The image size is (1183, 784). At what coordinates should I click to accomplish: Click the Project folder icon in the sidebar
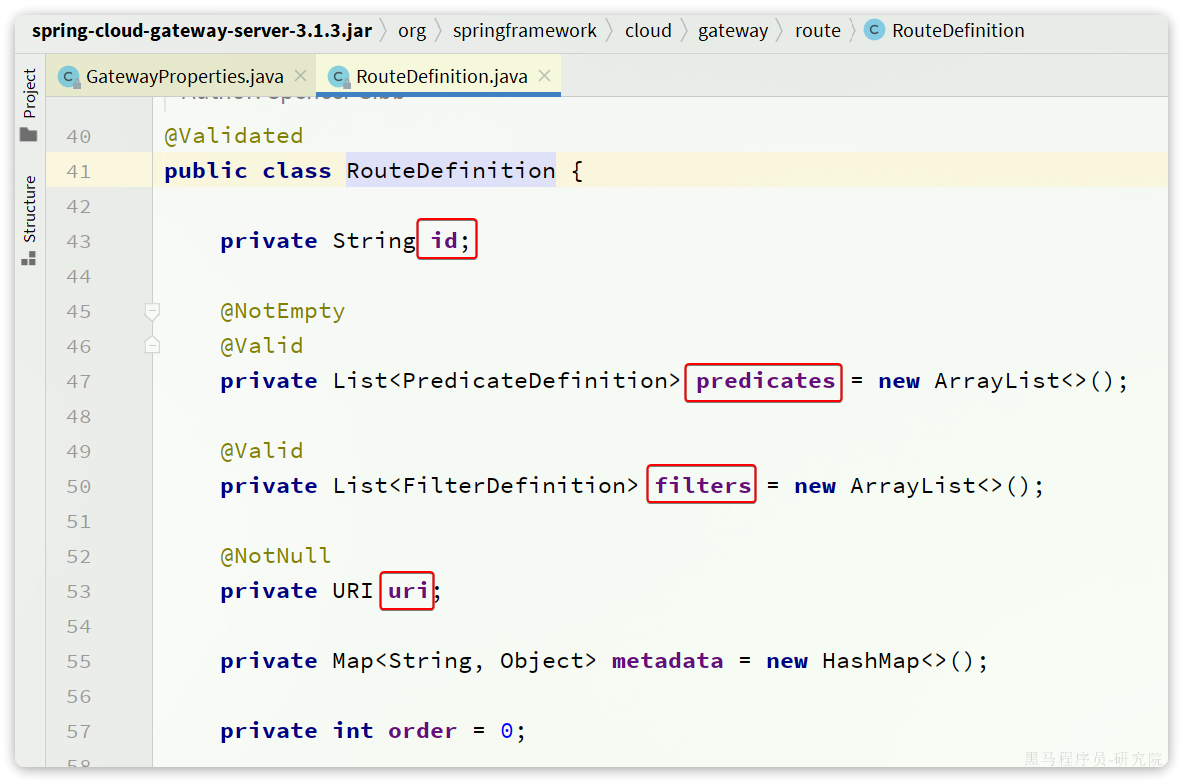click(29, 135)
